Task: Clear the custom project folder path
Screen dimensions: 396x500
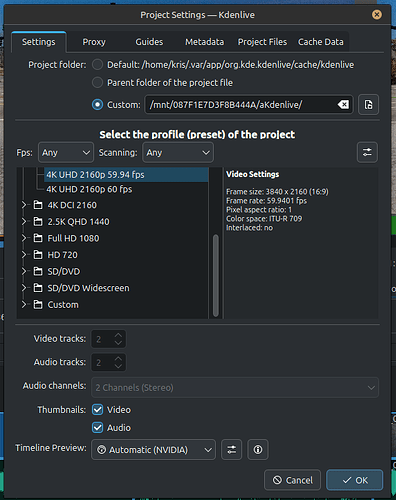Action: coord(343,105)
